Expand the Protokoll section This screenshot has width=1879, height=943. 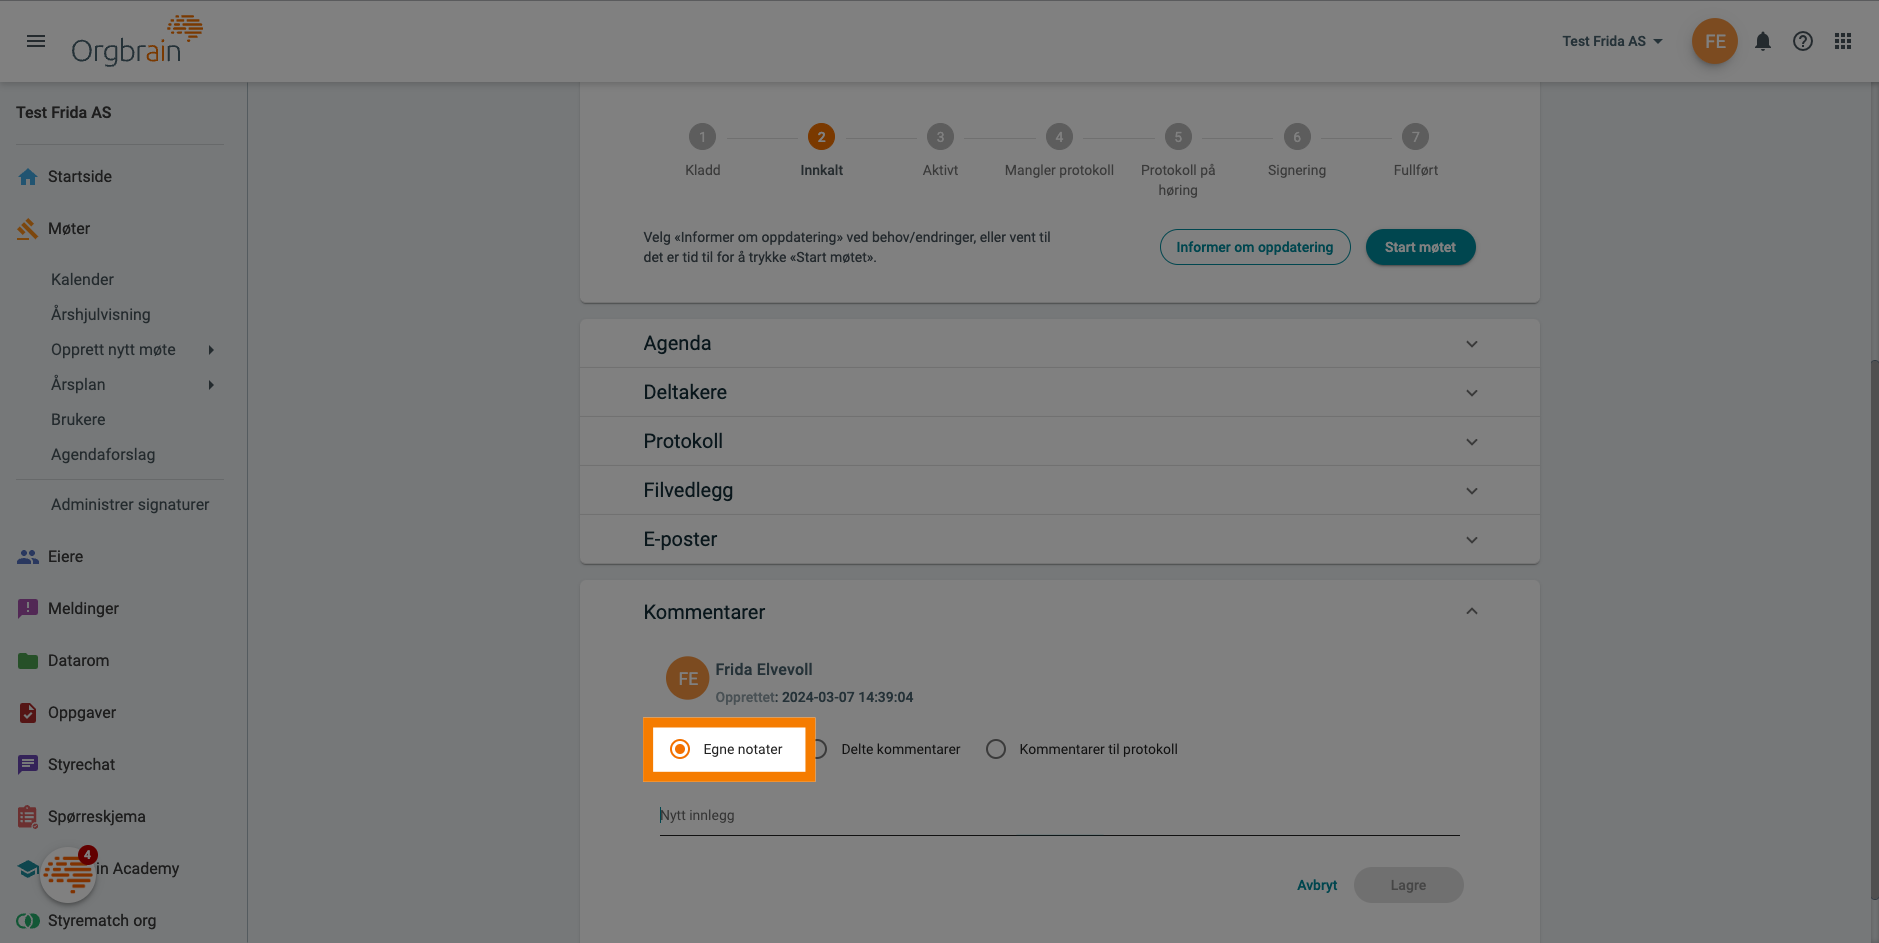click(x=1059, y=441)
